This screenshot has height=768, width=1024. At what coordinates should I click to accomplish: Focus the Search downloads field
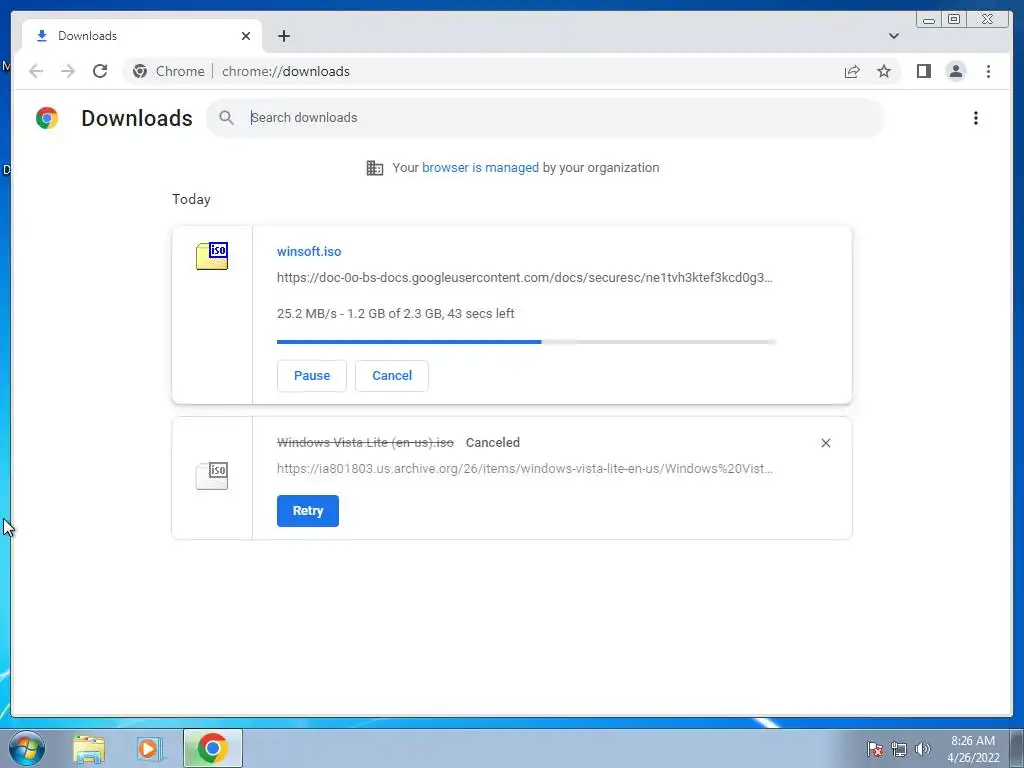click(545, 118)
